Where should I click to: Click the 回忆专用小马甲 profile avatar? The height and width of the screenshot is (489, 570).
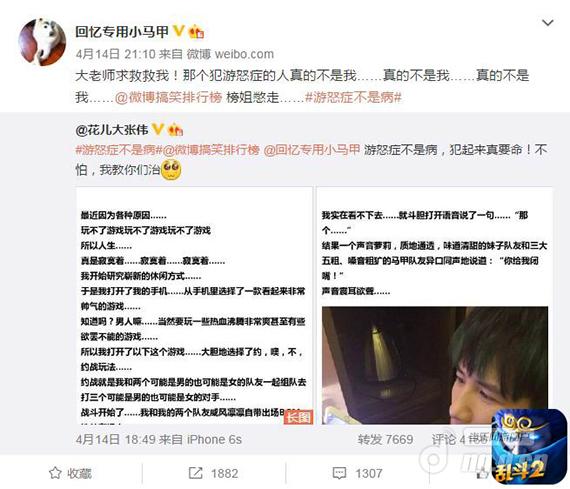tap(42, 42)
